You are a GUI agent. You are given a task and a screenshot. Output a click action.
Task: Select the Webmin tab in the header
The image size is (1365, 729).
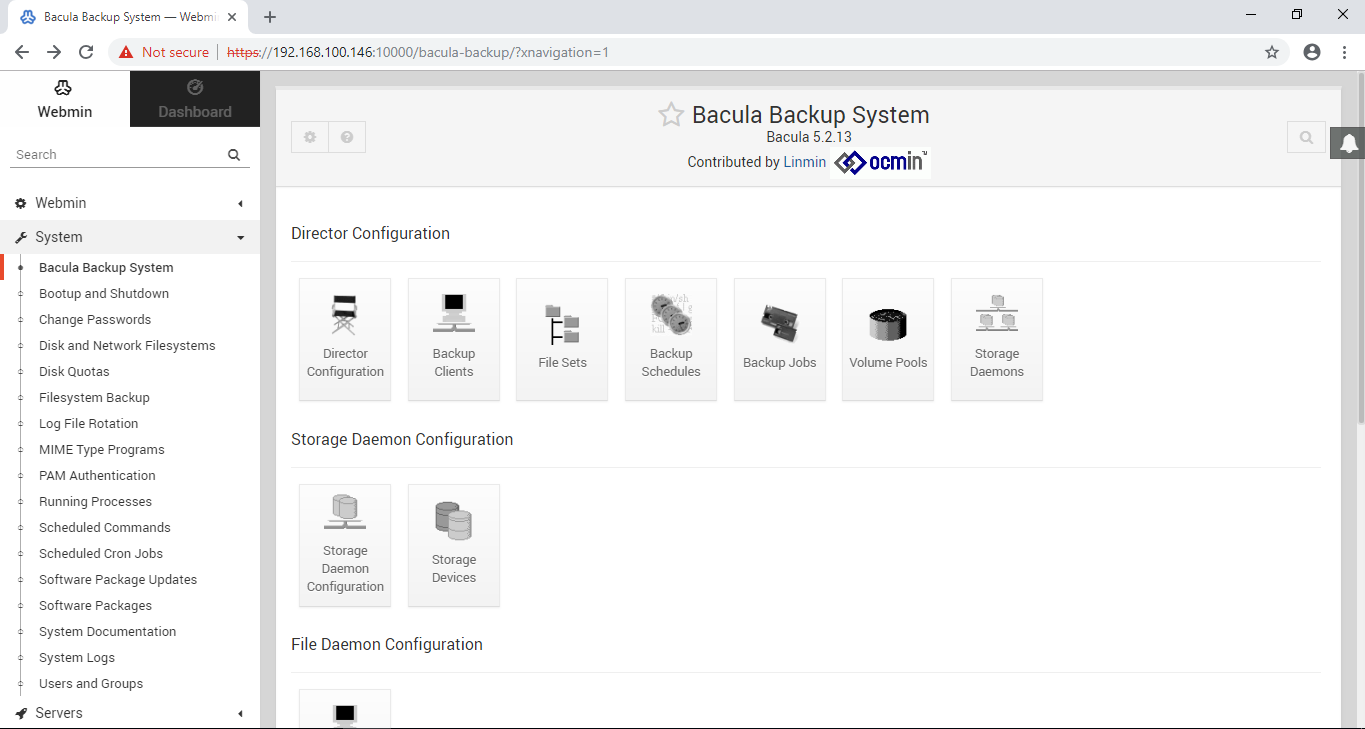click(x=63, y=99)
